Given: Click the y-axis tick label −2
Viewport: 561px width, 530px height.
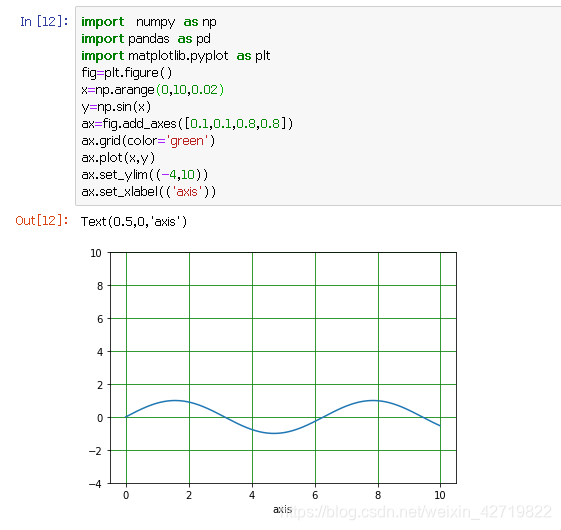Looking at the screenshot, I should coord(96,451).
